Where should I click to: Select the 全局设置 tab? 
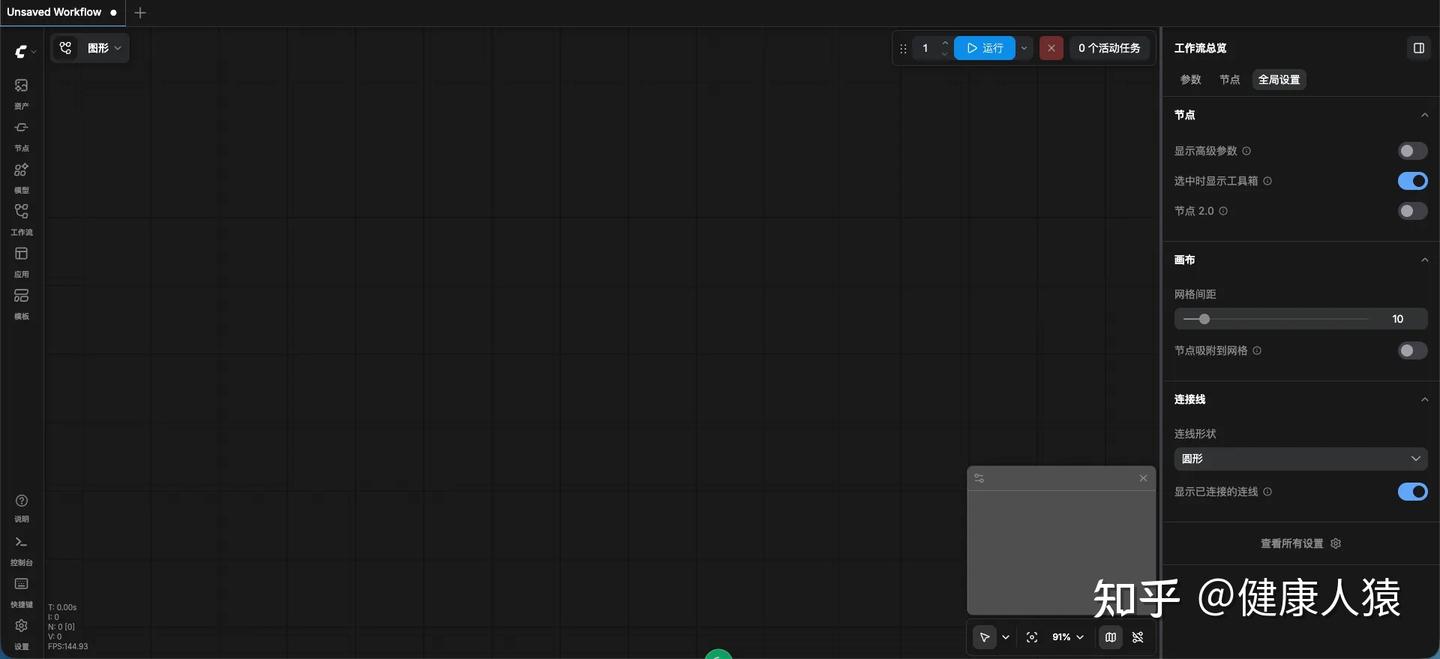[x=1279, y=80]
